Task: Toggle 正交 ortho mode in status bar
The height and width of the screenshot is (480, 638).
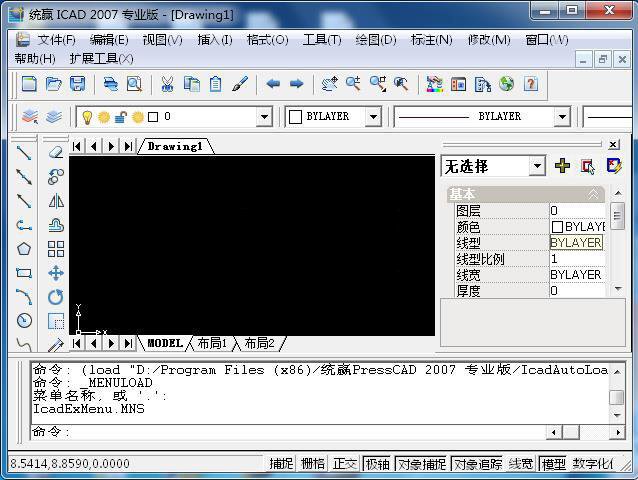Action: tap(345, 464)
